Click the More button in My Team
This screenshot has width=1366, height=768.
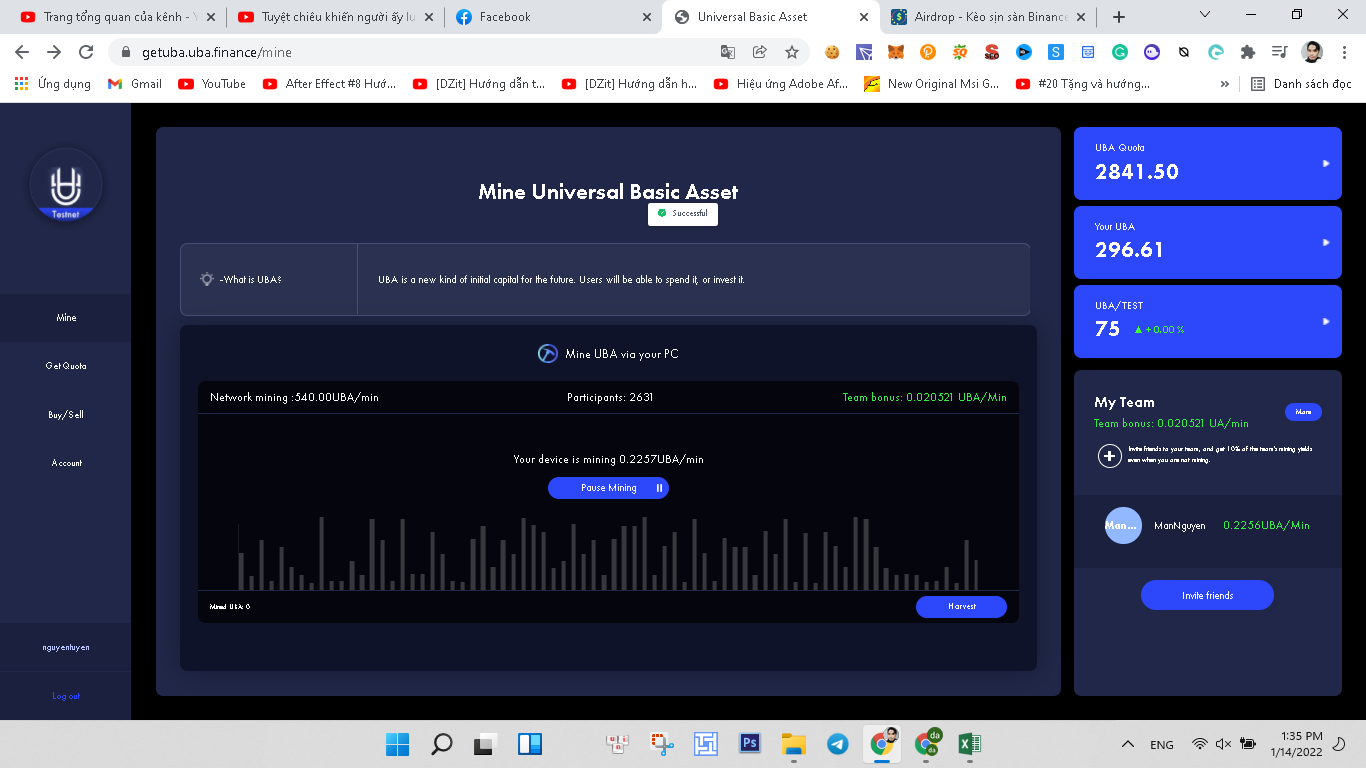click(x=1303, y=412)
